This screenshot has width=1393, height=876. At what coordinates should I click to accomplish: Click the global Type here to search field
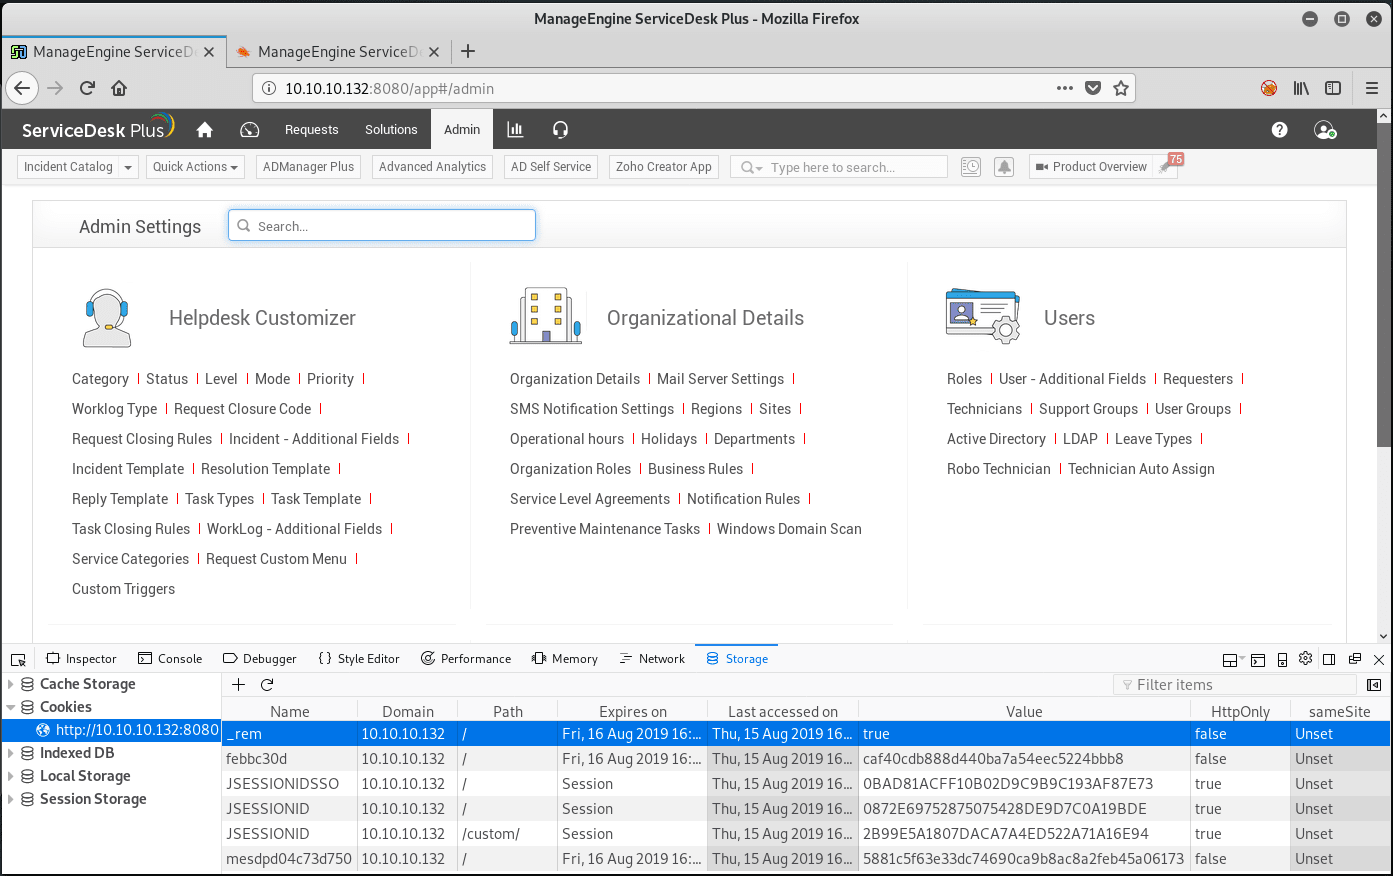(x=838, y=167)
